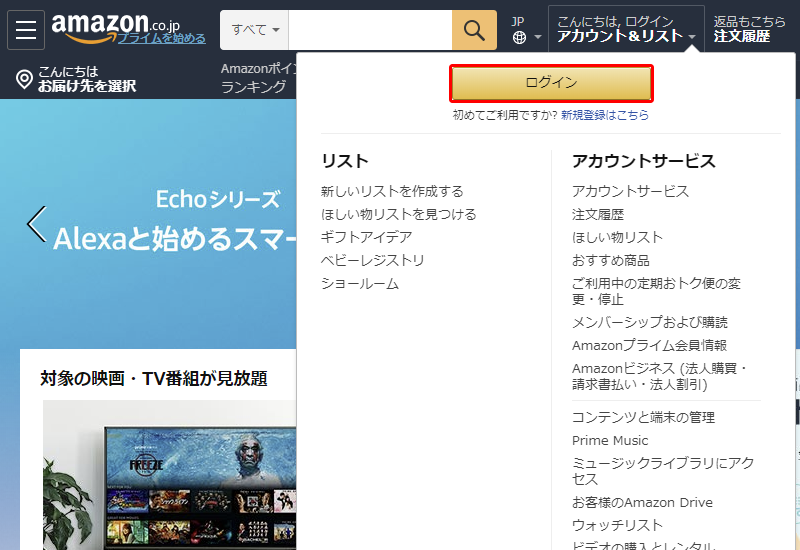Click the delivery location pin icon
The width and height of the screenshot is (800, 550).
pos(24,79)
